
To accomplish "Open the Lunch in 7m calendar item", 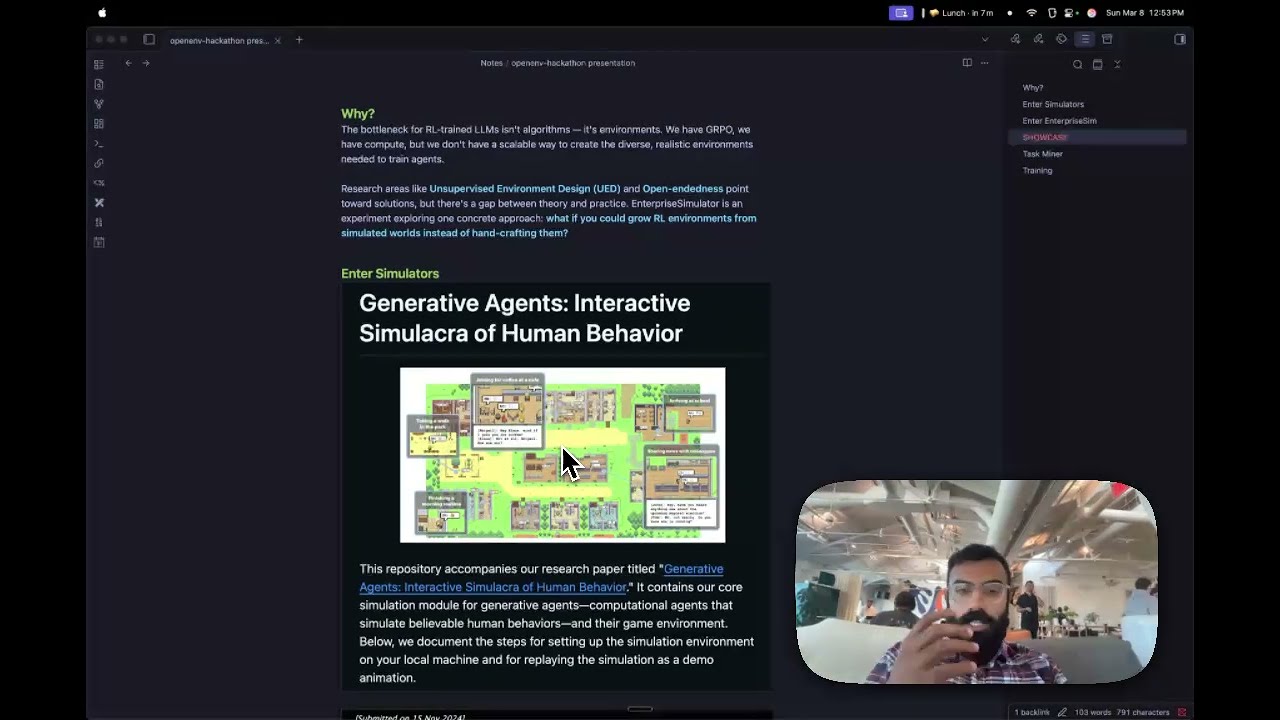I will tap(960, 13).
